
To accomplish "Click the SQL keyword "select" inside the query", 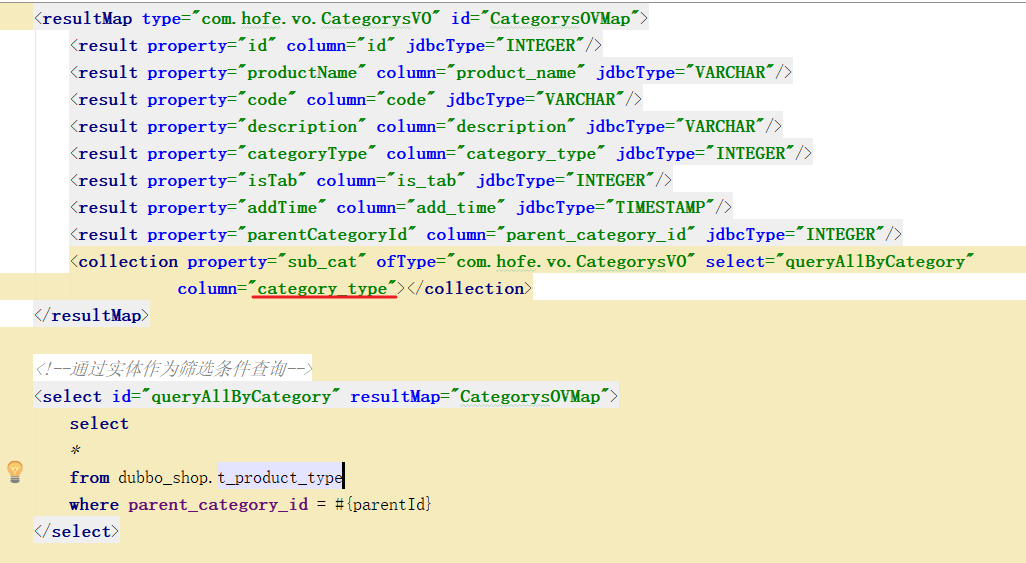I will pos(99,424).
